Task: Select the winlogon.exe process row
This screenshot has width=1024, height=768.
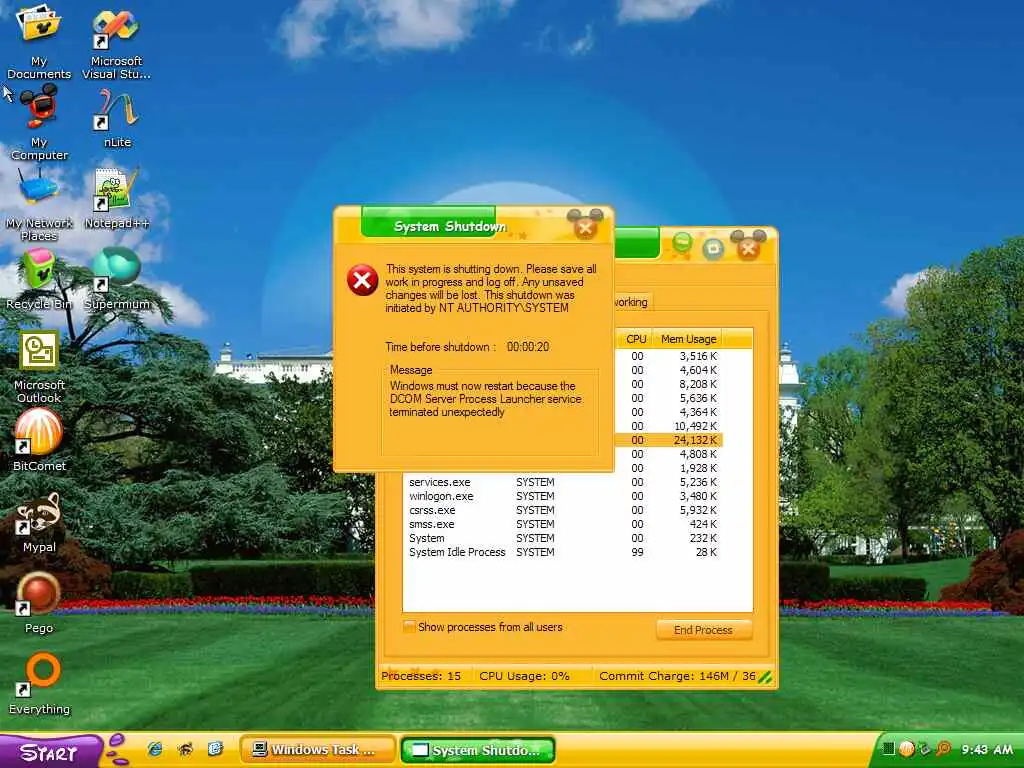Action: (562, 496)
